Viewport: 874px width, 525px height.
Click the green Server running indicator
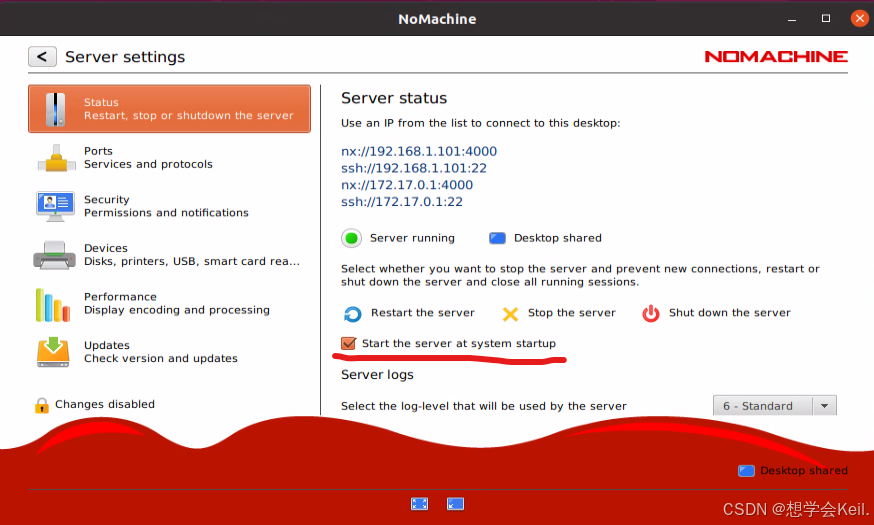[x=352, y=239]
